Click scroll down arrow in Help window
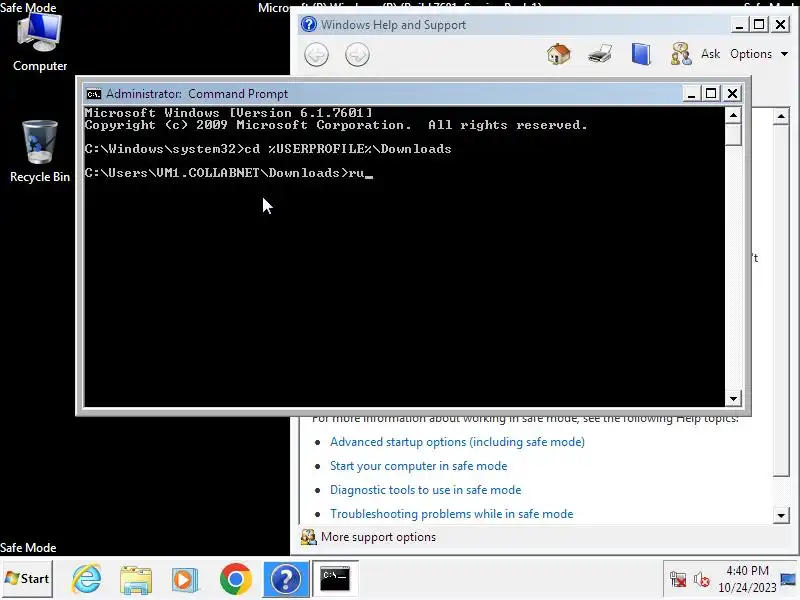This screenshot has height=600, width=800. (781, 515)
